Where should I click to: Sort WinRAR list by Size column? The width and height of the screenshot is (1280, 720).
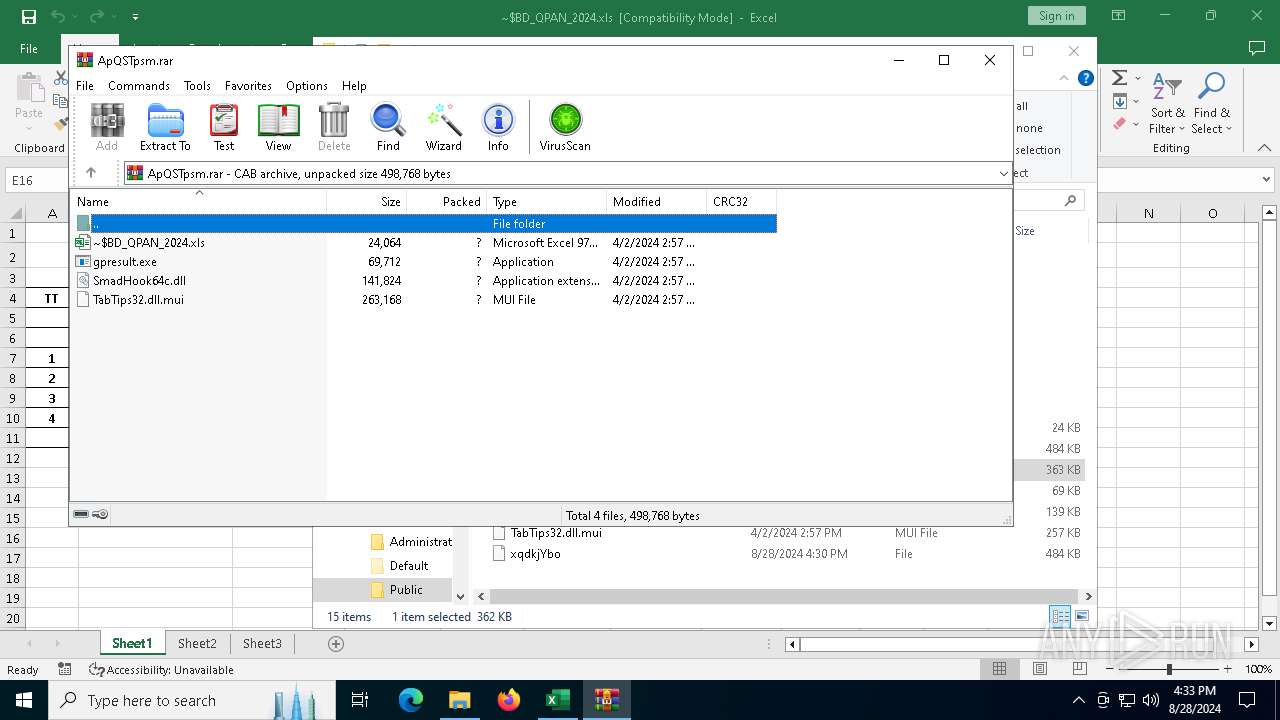tap(366, 201)
